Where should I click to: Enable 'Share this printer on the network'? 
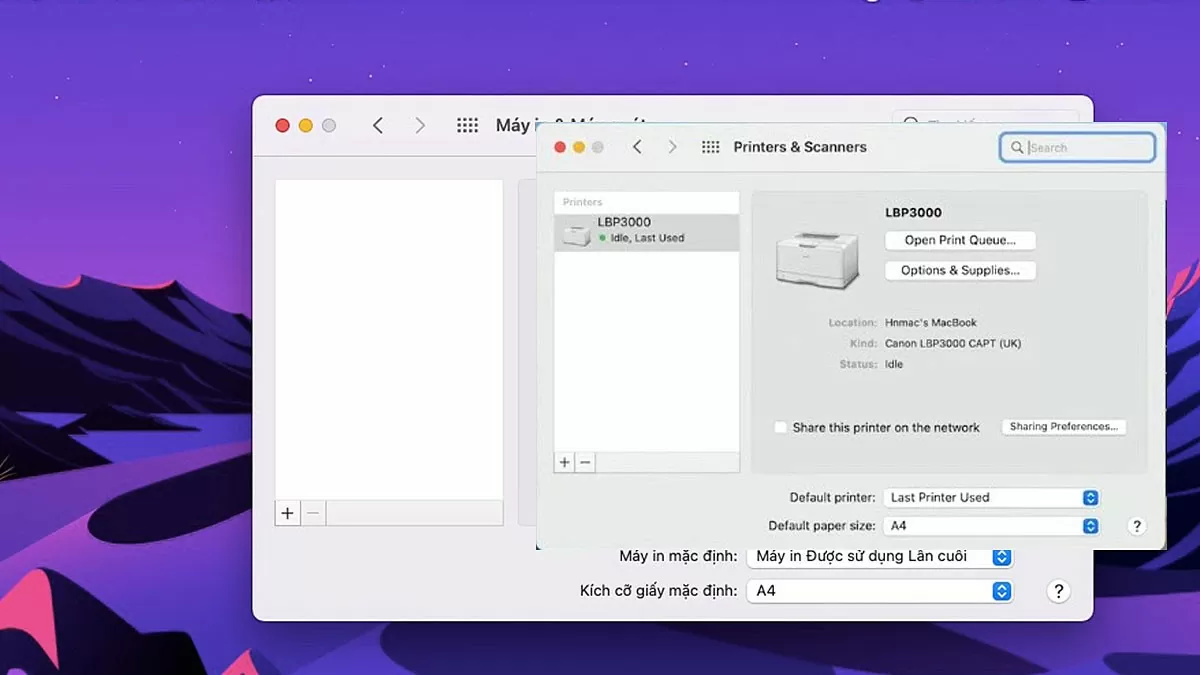(x=780, y=427)
